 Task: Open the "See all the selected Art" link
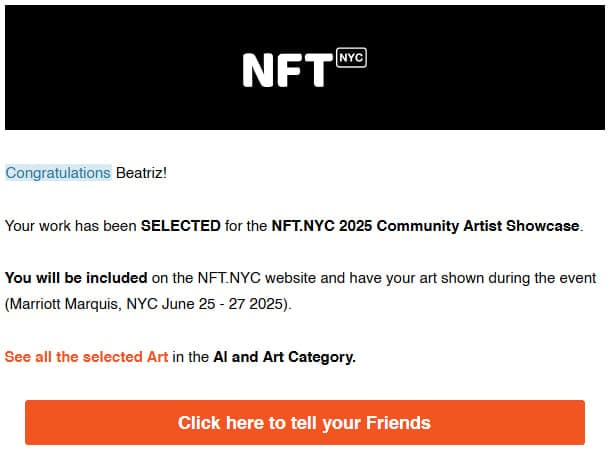click(x=86, y=356)
